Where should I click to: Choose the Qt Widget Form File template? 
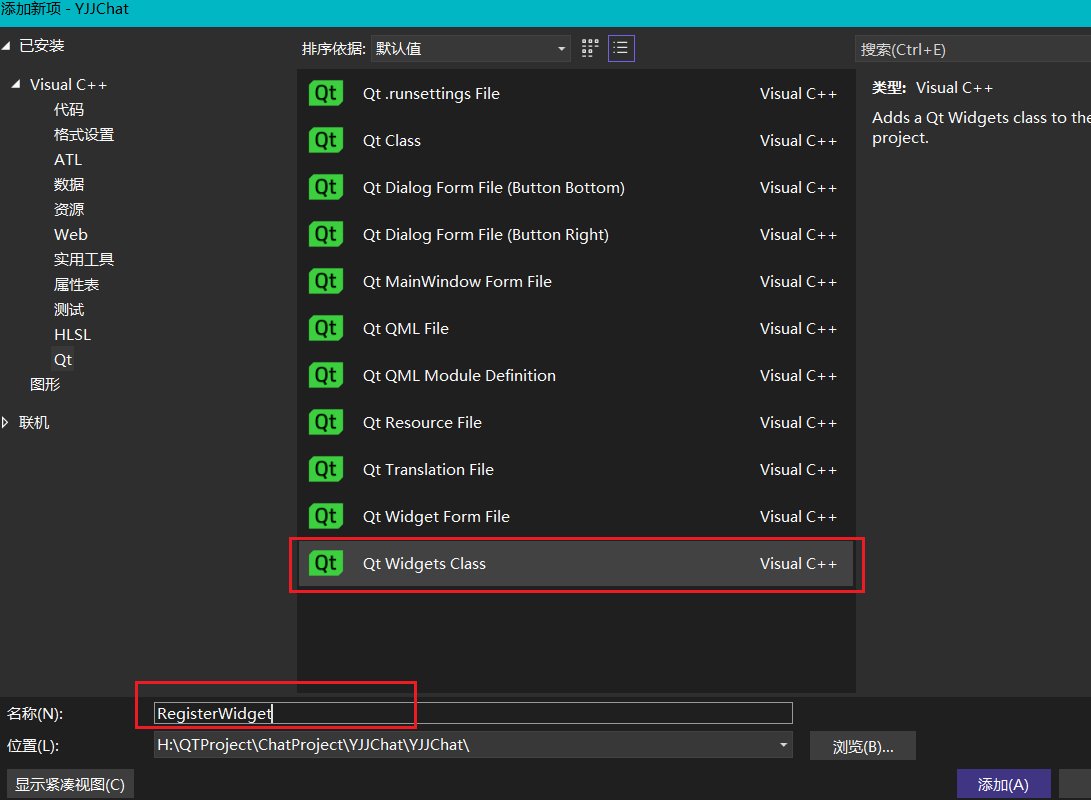pos(576,516)
